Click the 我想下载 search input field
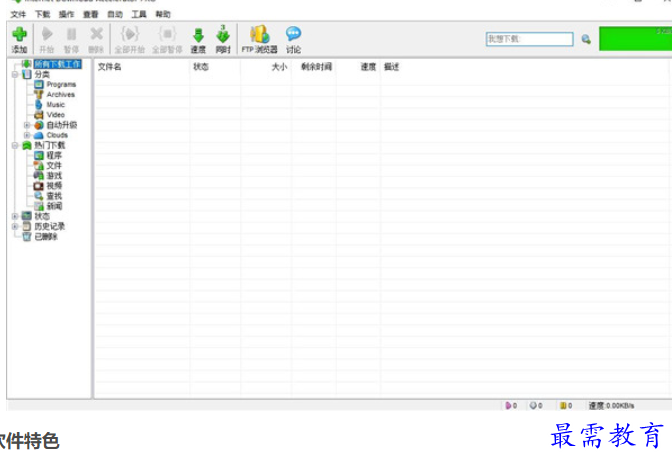The image size is (672, 467). point(530,39)
